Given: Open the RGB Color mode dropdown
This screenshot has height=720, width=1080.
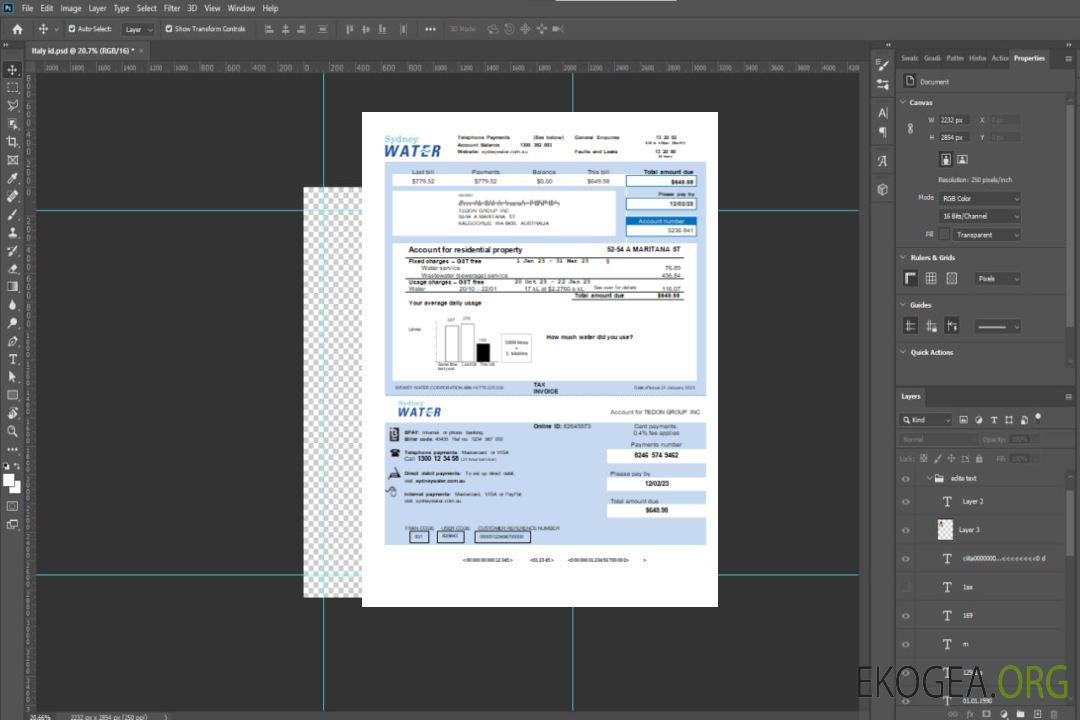Looking at the screenshot, I should tap(979, 198).
